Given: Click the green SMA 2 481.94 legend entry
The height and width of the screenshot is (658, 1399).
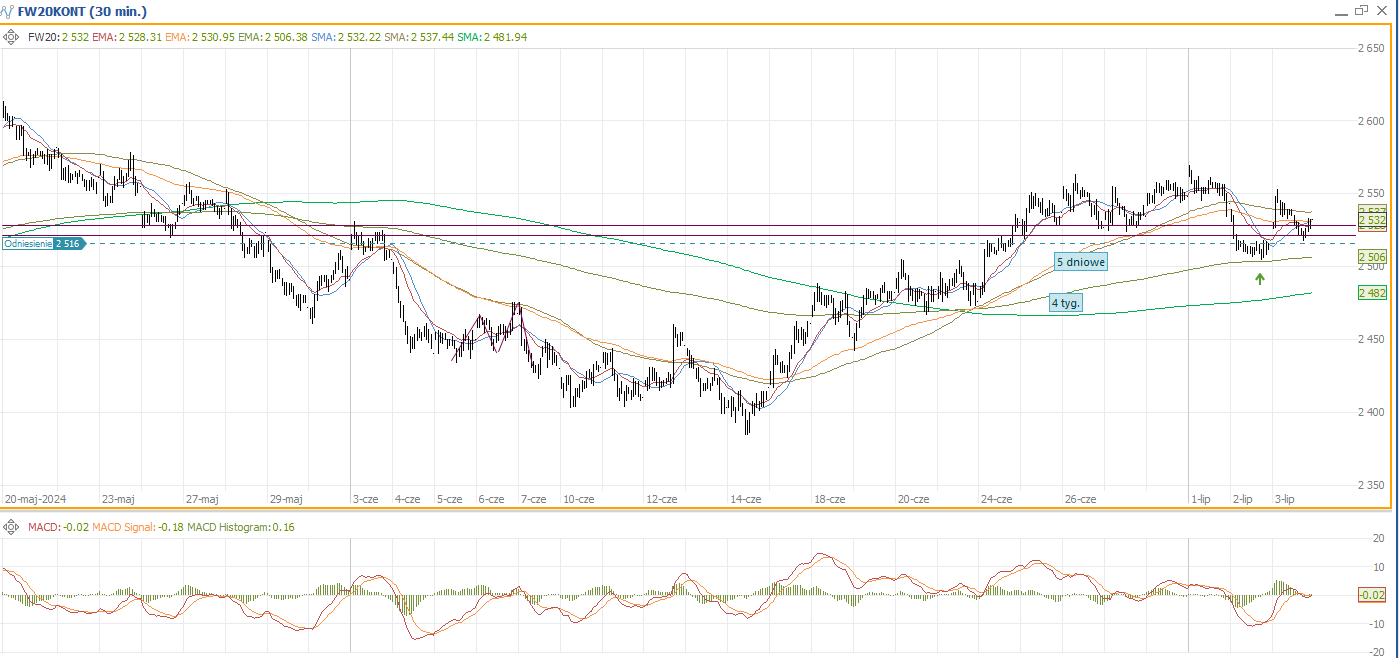Looking at the screenshot, I should coord(492,37).
